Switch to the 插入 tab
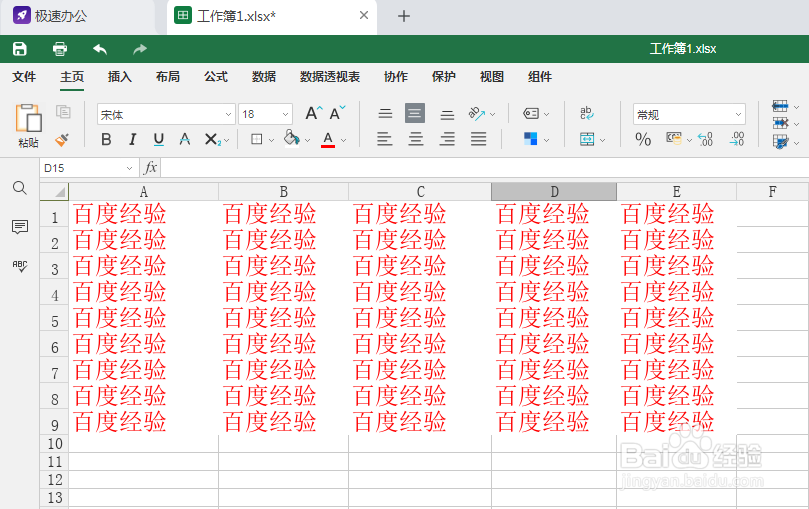Viewport: 809px width, 509px height. pos(120,77)
